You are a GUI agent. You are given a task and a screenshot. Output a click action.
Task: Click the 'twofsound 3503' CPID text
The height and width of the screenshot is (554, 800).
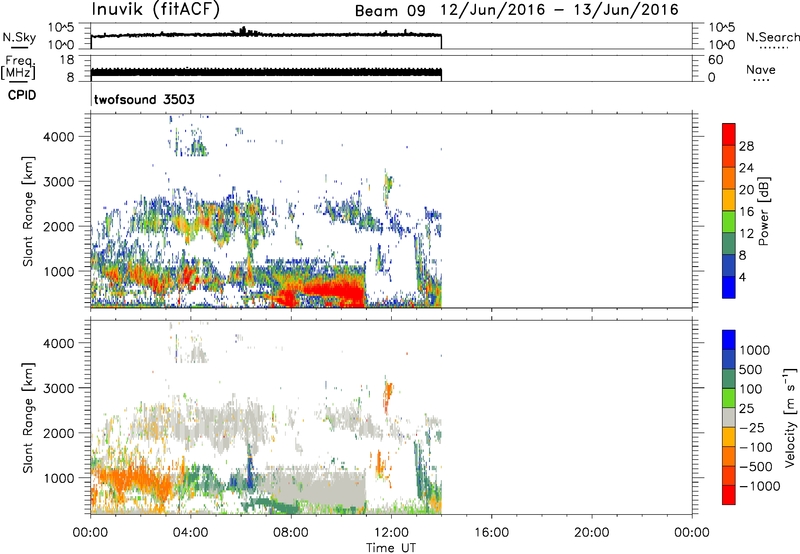coord(144,99)
